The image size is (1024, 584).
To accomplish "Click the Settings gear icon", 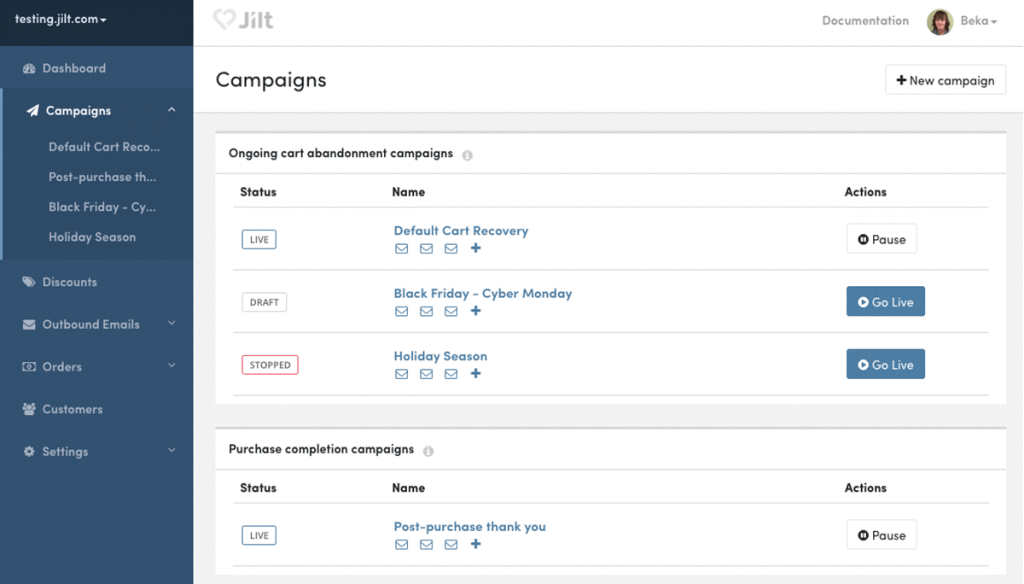I will point(29,451).
